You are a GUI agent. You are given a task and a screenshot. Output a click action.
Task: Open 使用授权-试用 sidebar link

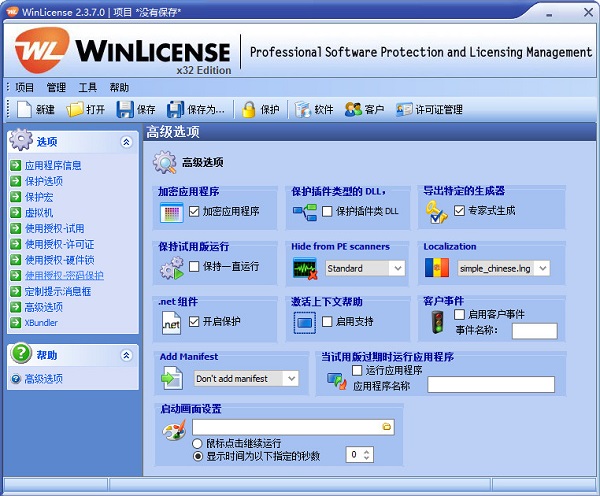click(54, 228)
